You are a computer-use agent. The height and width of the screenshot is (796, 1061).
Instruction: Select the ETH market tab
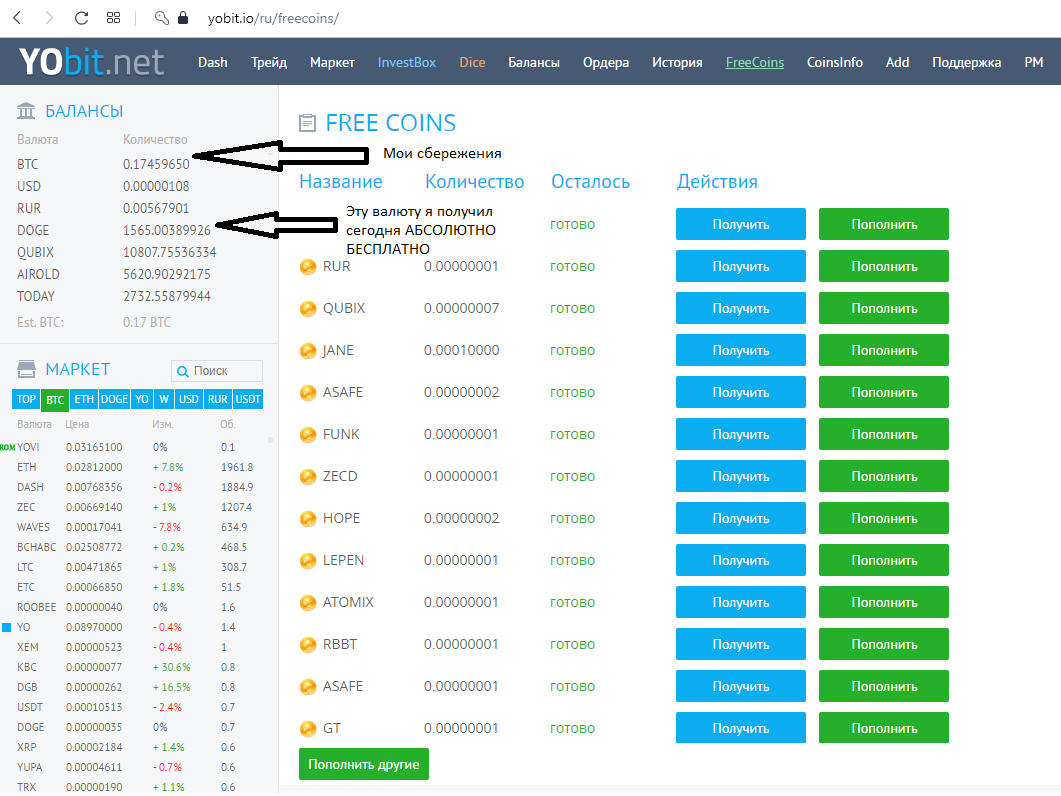pyautogui.click(x=84, y=399)
